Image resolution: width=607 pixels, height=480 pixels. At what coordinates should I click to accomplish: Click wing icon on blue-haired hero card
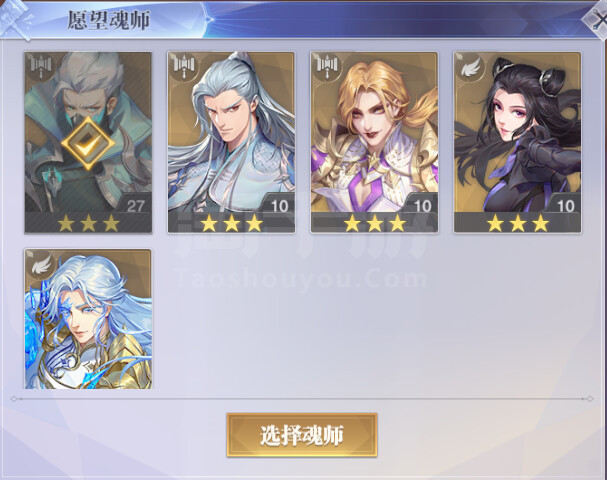[41, 263]
